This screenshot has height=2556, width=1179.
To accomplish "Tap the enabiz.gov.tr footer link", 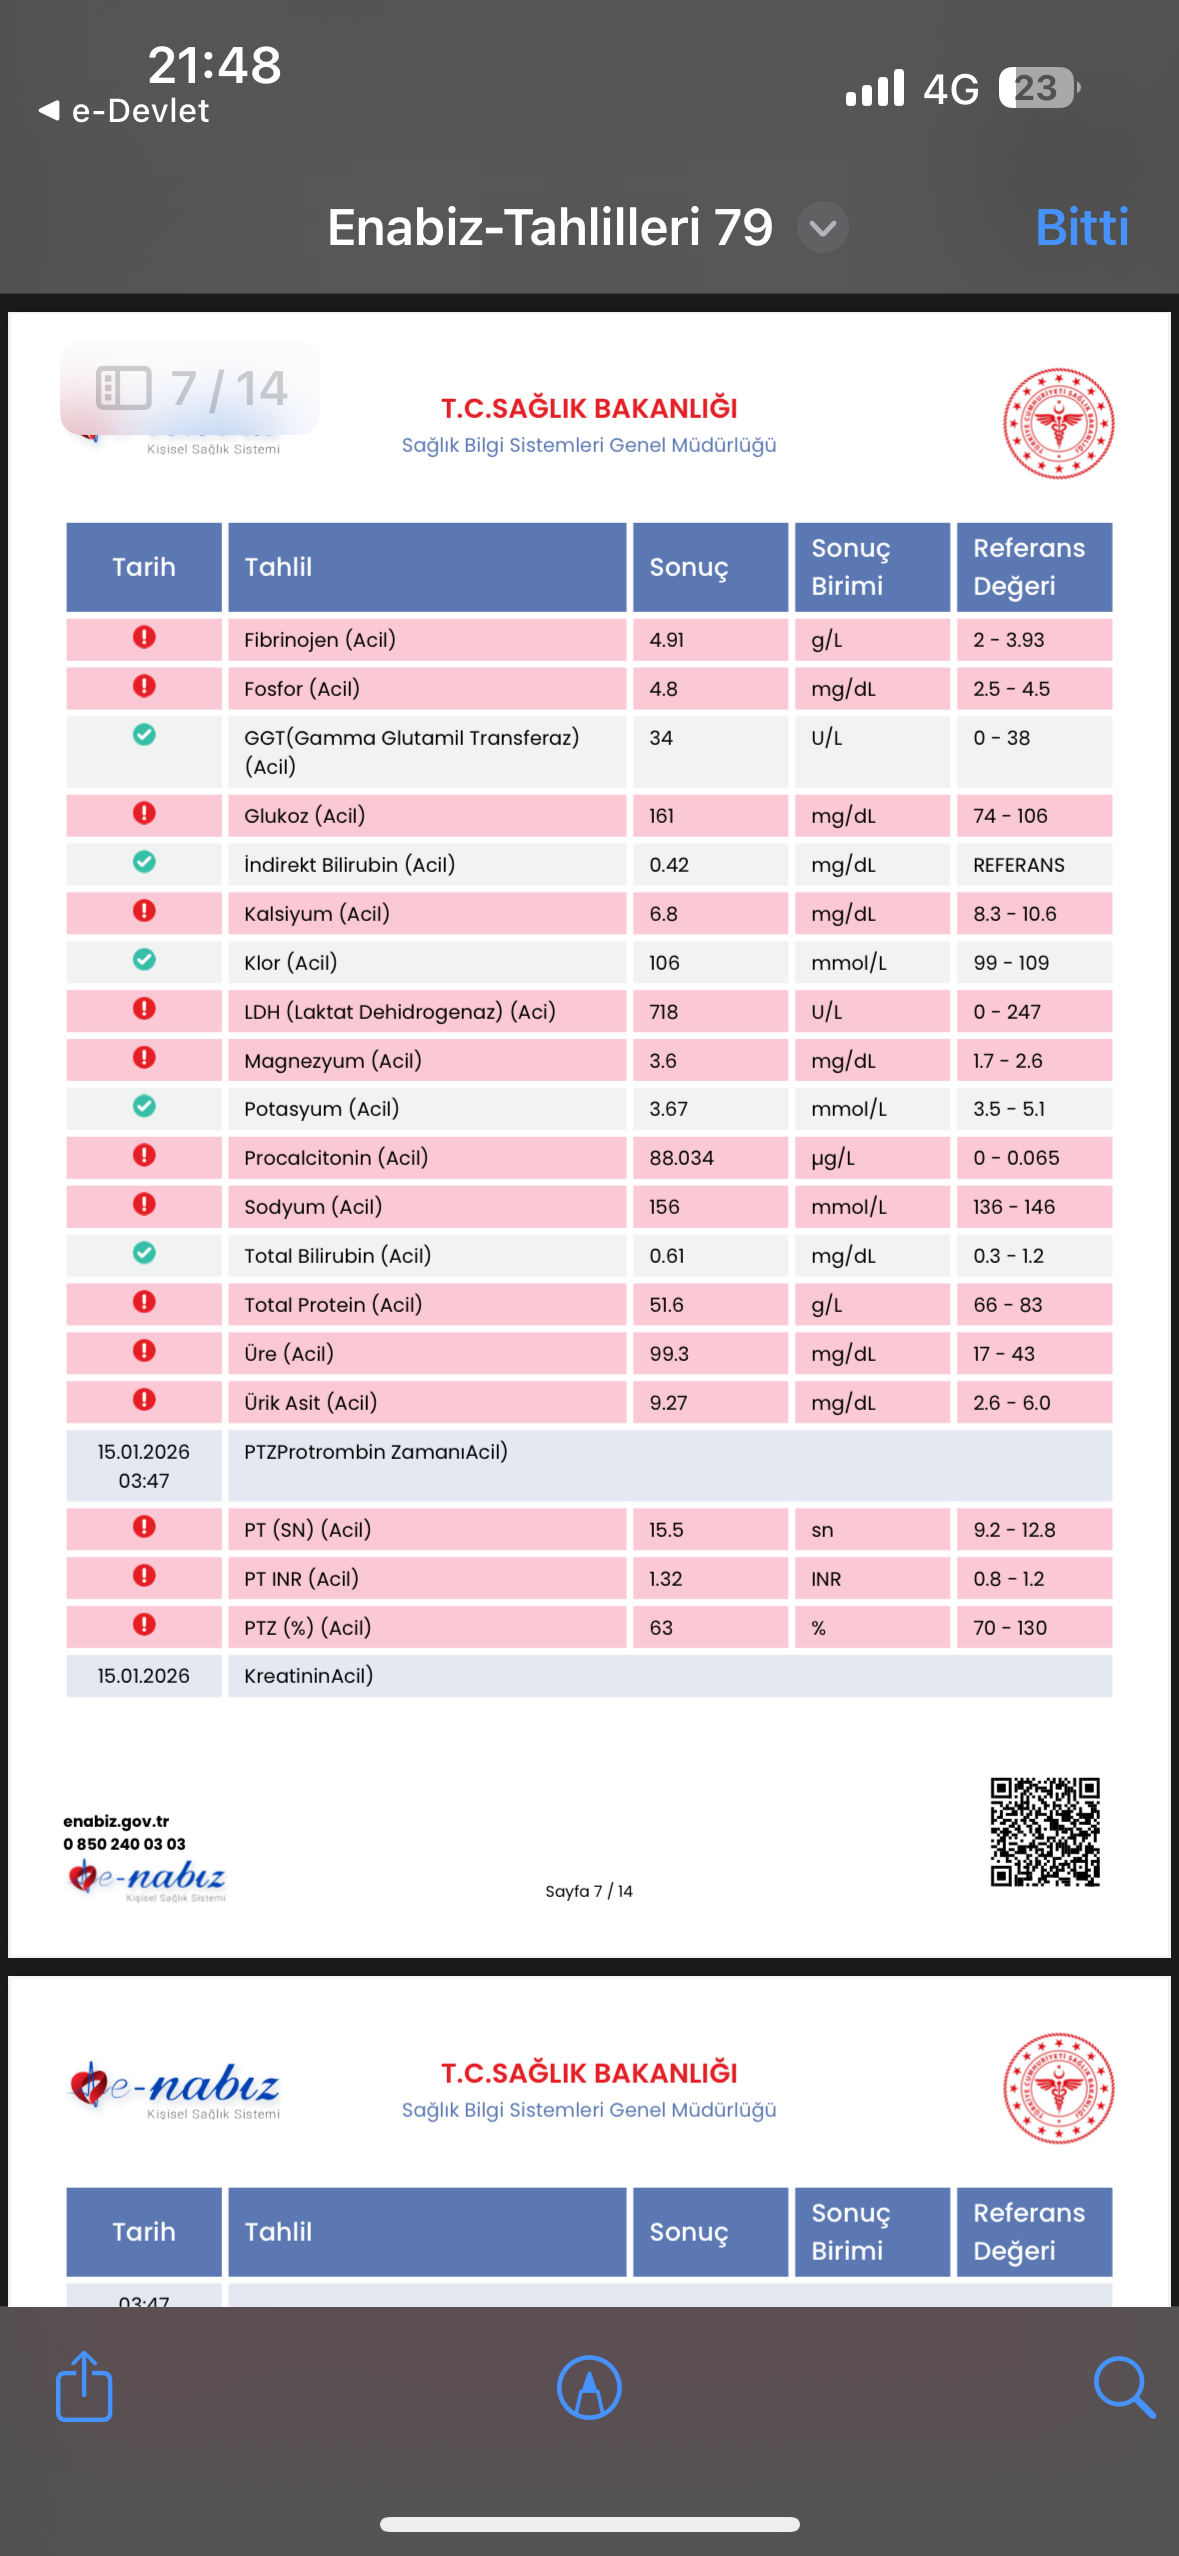I will (x=116, y=1821).
